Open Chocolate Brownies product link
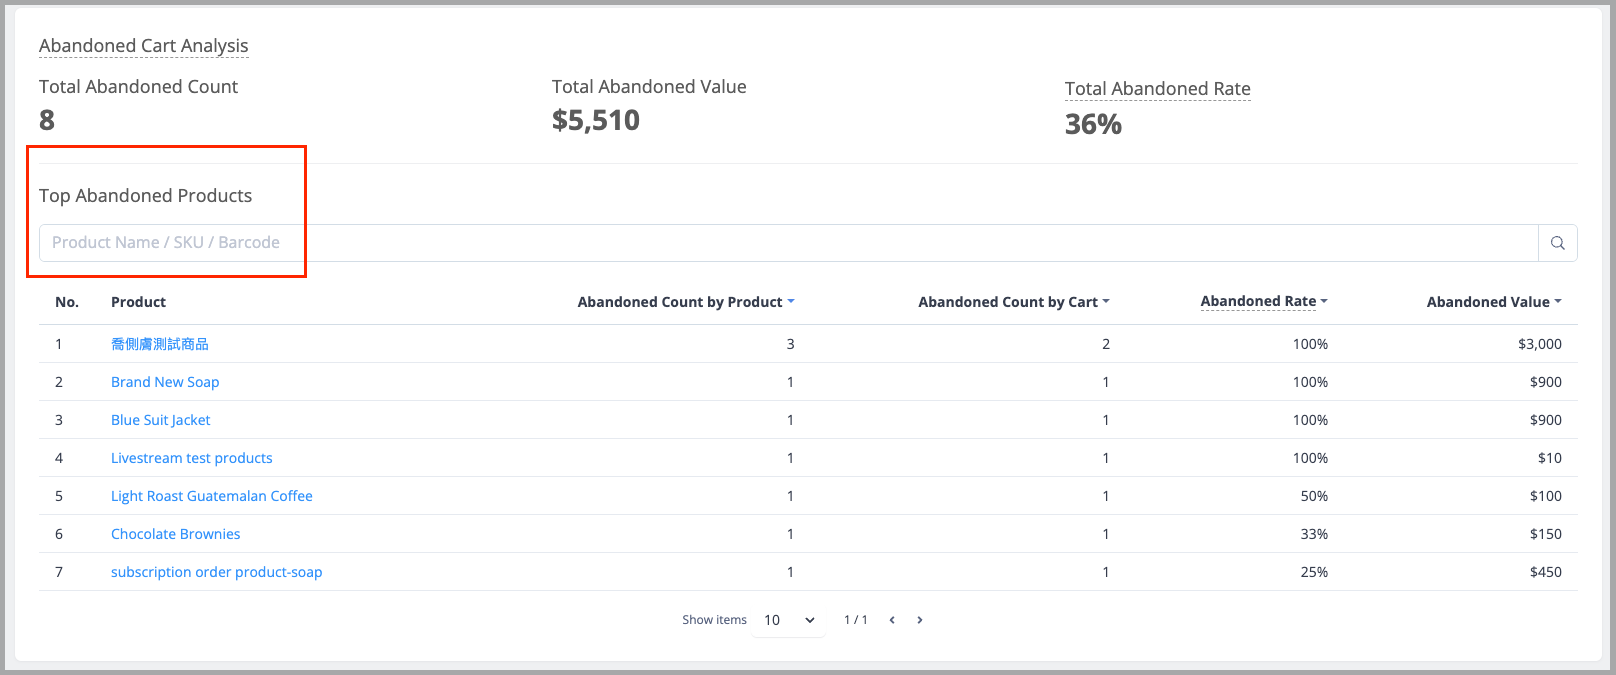Screen dimensions: 1616x675 click(x=176, y=534)
